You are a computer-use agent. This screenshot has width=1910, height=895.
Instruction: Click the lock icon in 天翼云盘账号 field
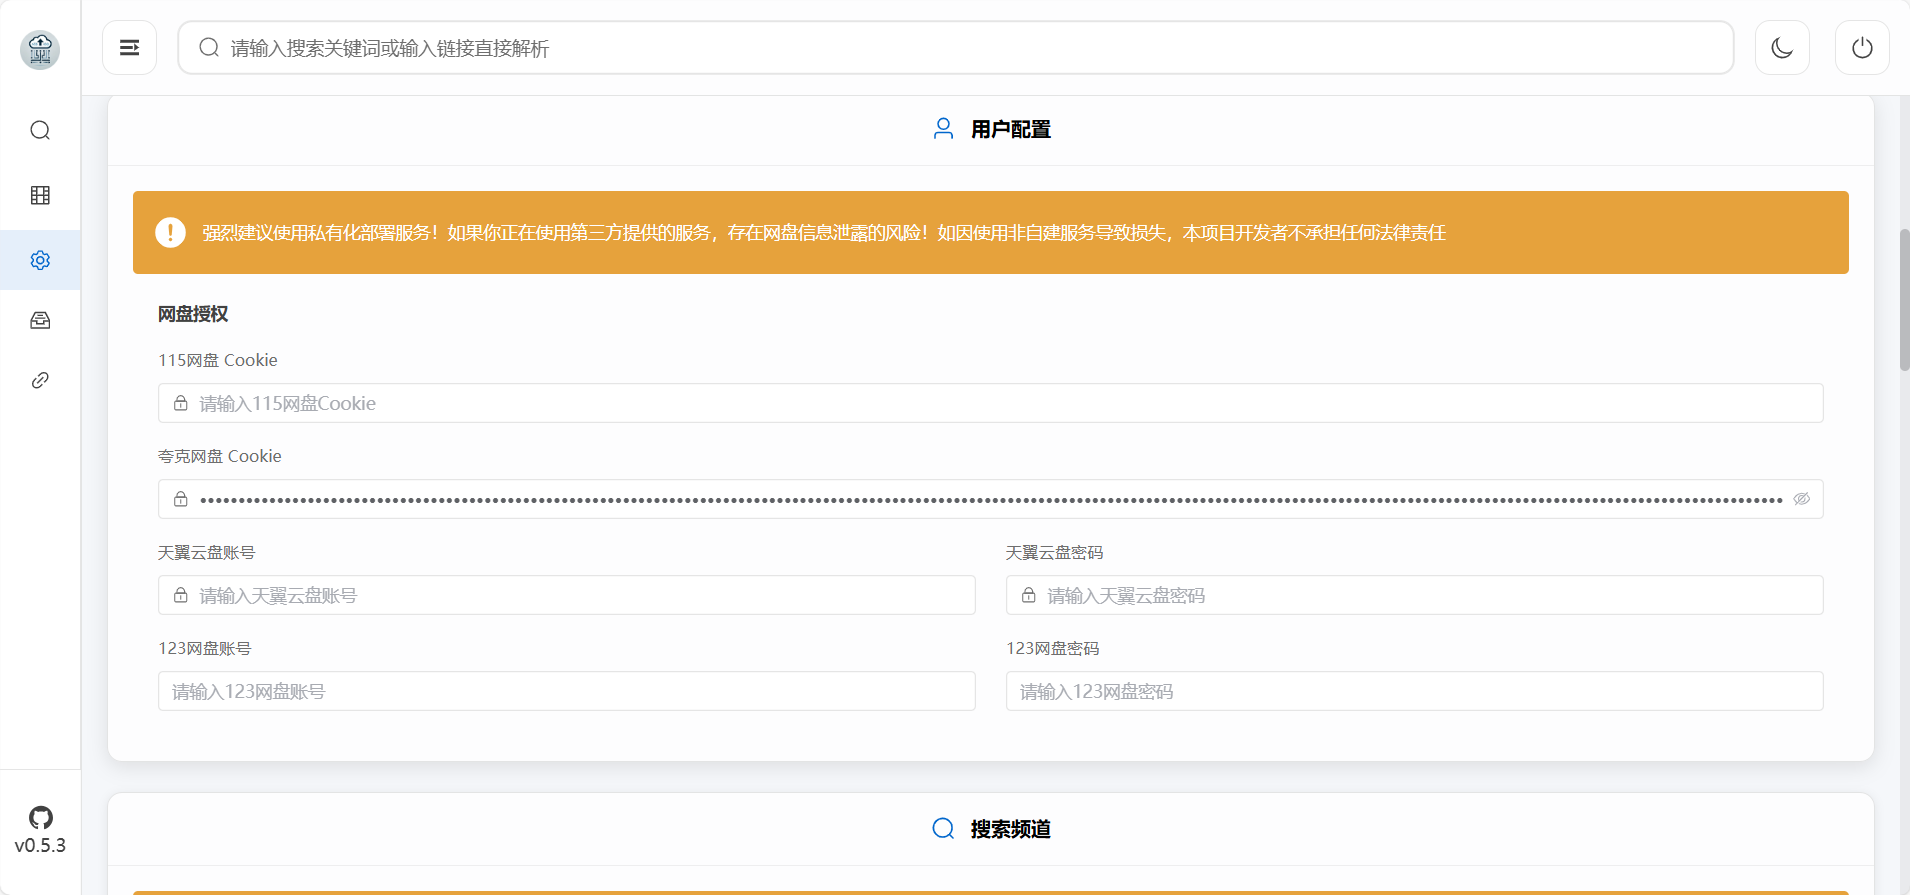(181, 595)
